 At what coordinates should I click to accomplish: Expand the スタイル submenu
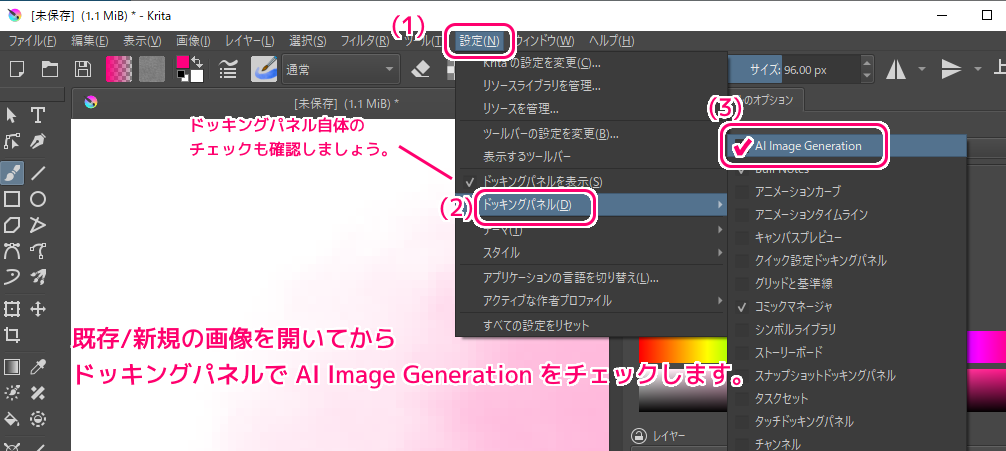point(591,252)
